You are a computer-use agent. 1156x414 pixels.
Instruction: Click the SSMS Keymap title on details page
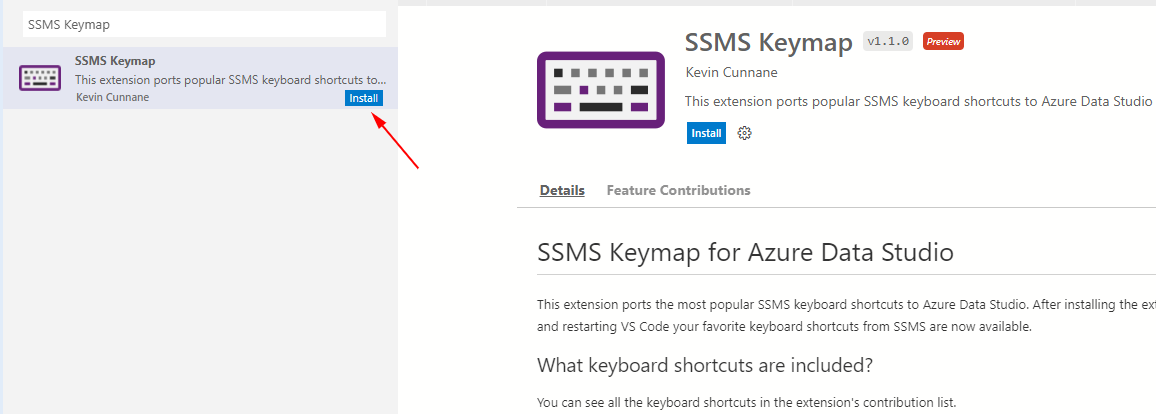(x=769, y=42)
